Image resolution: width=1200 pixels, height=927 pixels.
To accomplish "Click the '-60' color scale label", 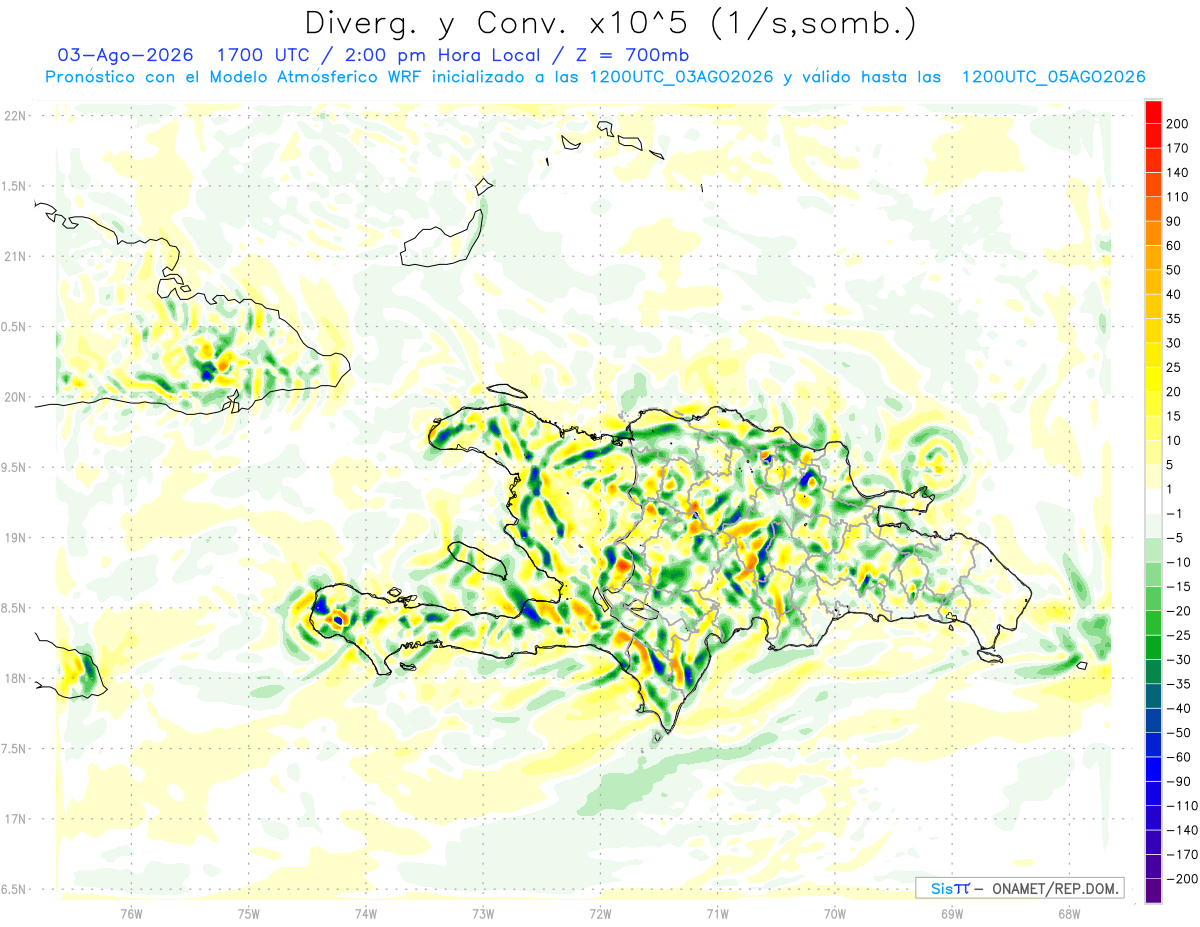I will point(1178,757).
